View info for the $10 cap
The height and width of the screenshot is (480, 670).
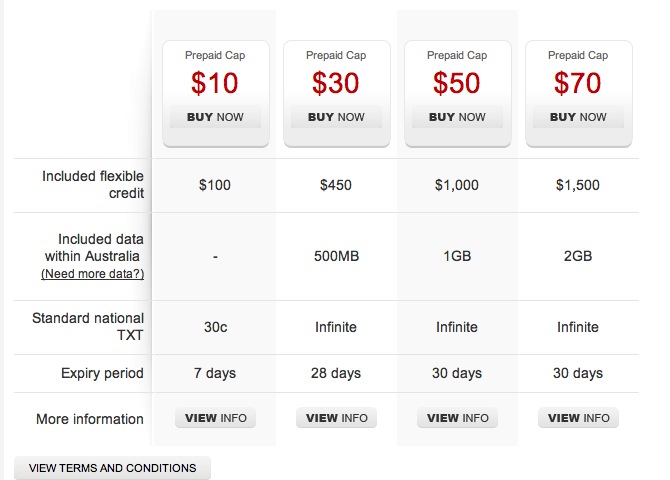click(x=215, y=418)
